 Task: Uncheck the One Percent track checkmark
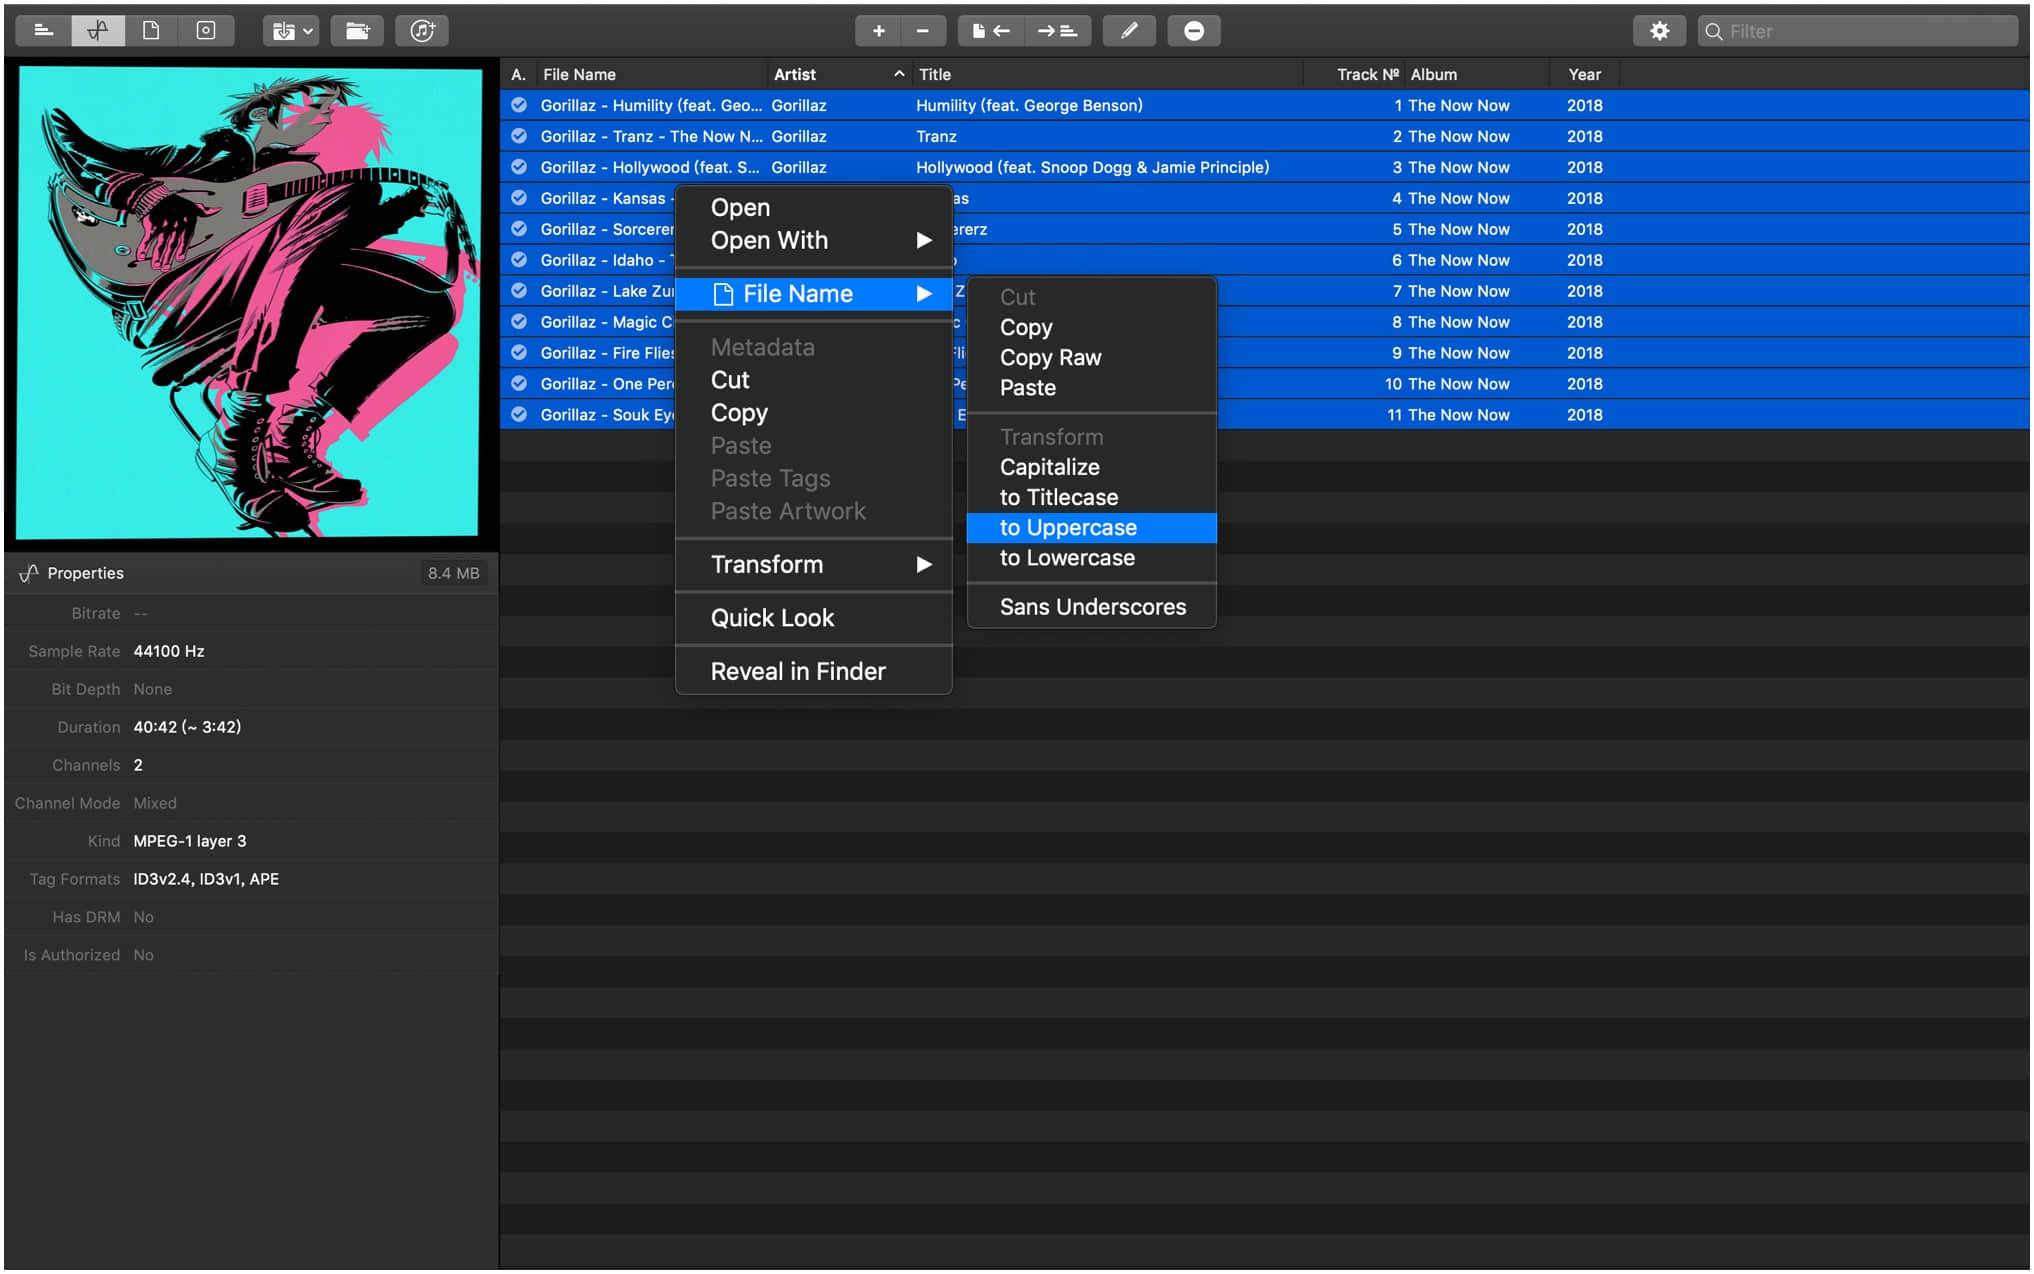(x=519, y=384)
